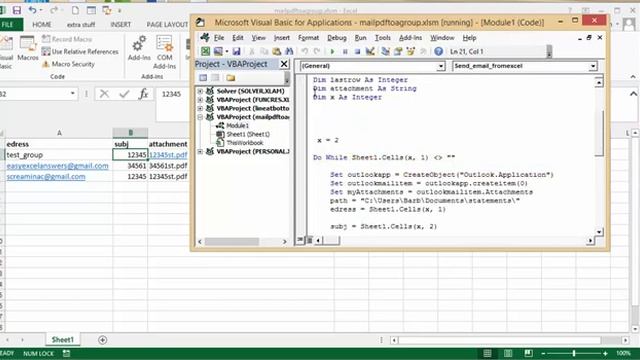This screenshot has height=360, width=640.
Task: Open the Object Browser toolbar icon
Action: (x=411, y=51)
